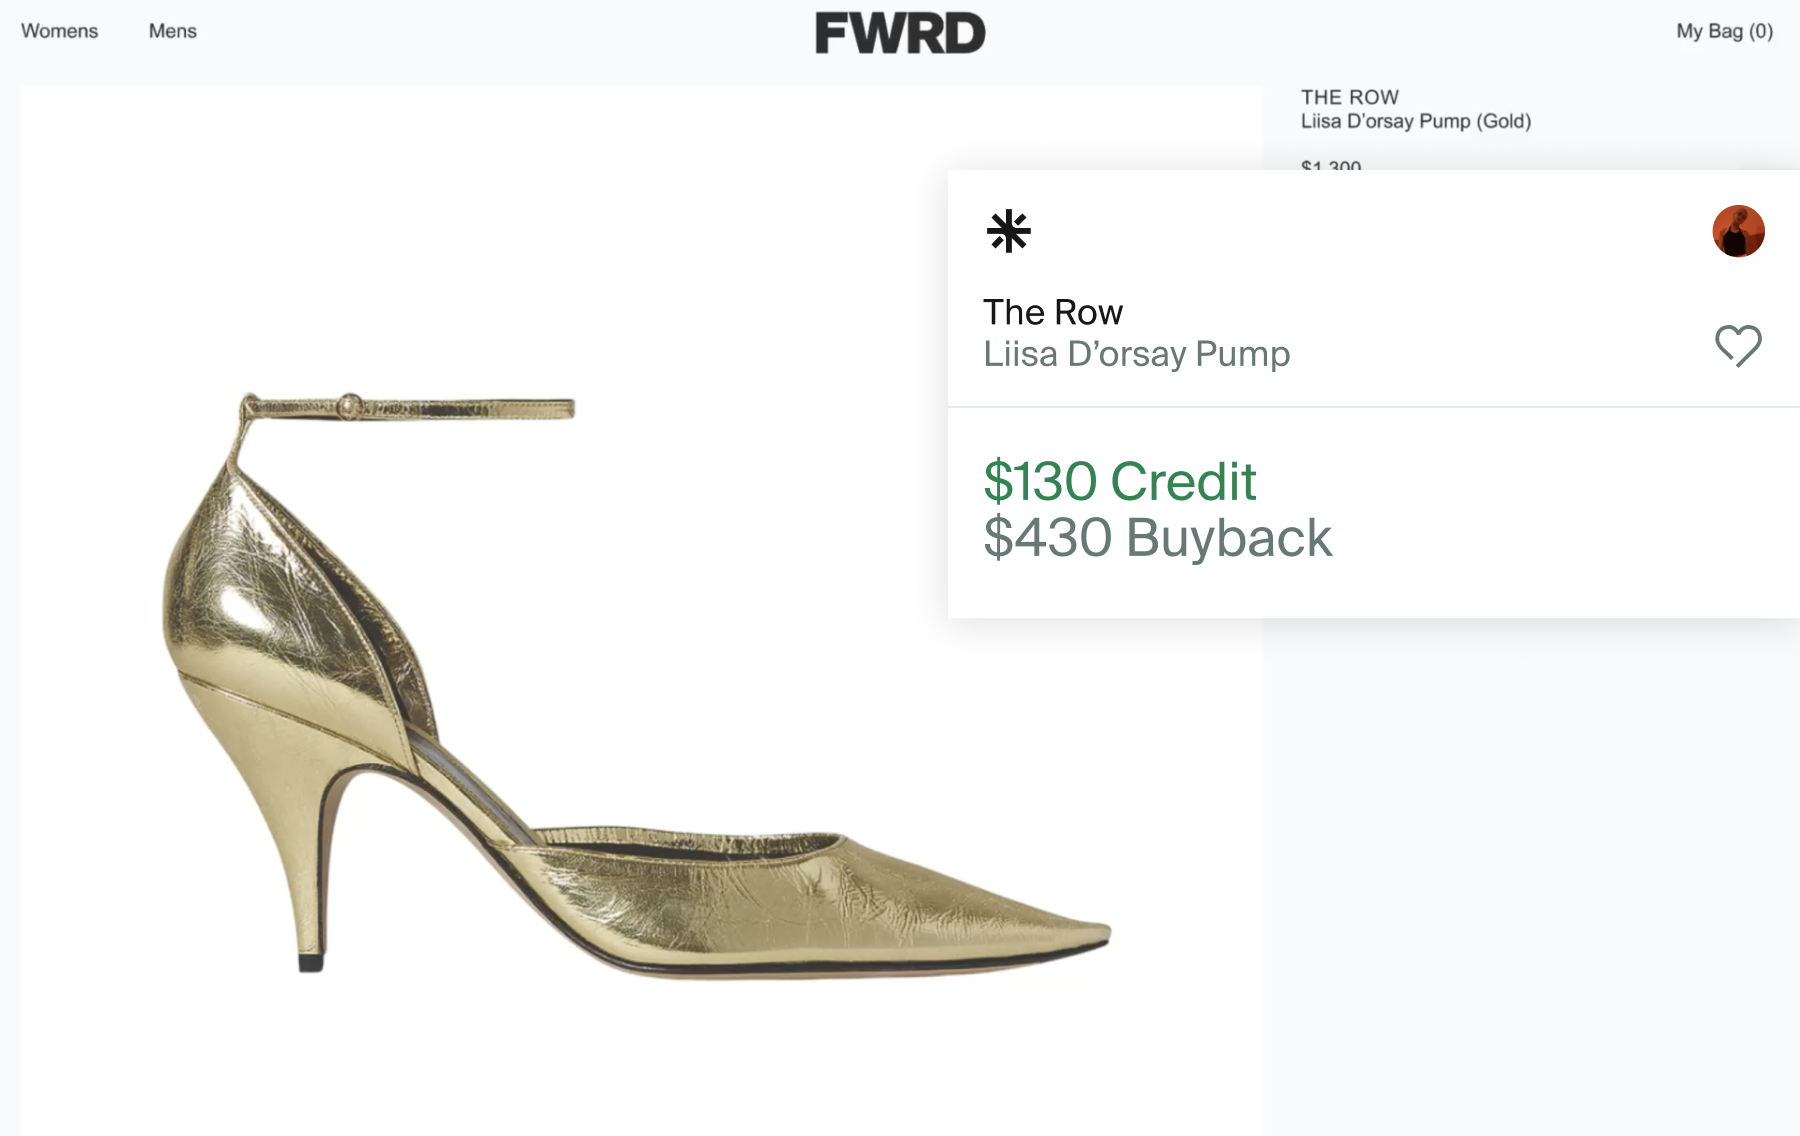The width and height of the screenshot is (1800, 1136).
Task: Open My Bag (0)
Action: click(1724, 31)
